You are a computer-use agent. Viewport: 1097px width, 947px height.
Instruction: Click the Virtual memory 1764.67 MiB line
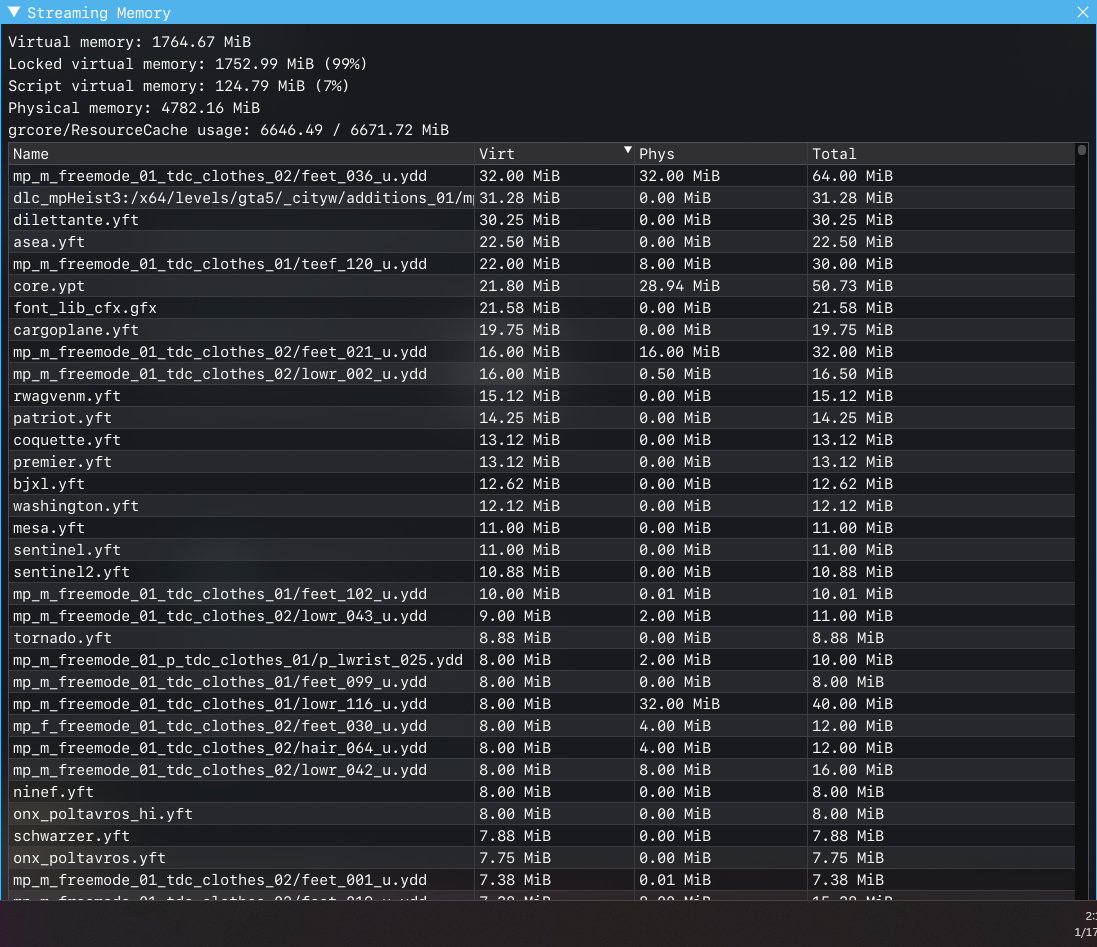129,42
